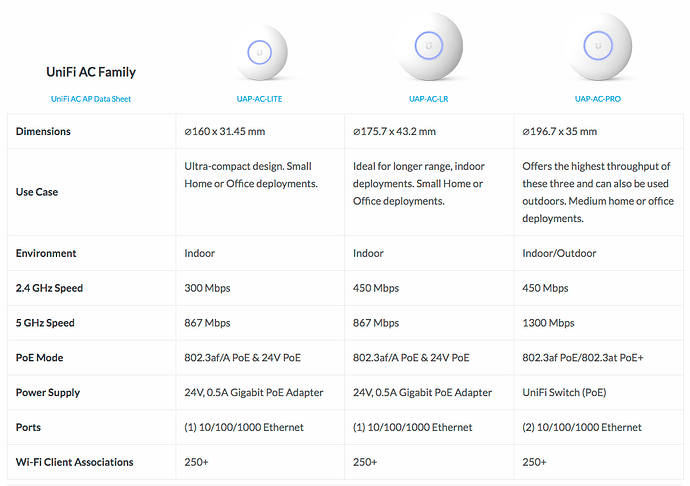Click the Ultra-compact design use case text
This screenshot has width=690, height=486.
pos(251,175)
